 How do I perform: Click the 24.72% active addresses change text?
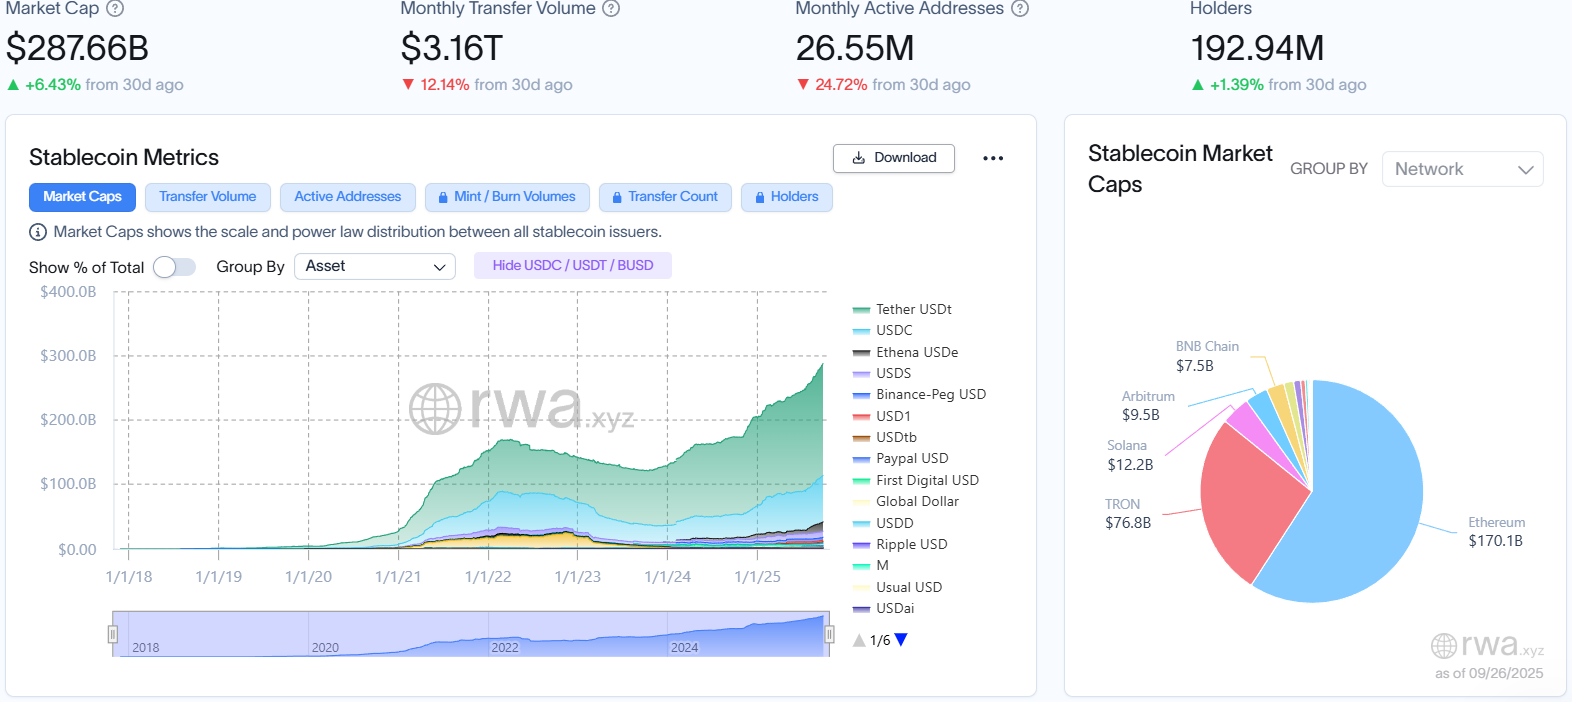[841, 85]
